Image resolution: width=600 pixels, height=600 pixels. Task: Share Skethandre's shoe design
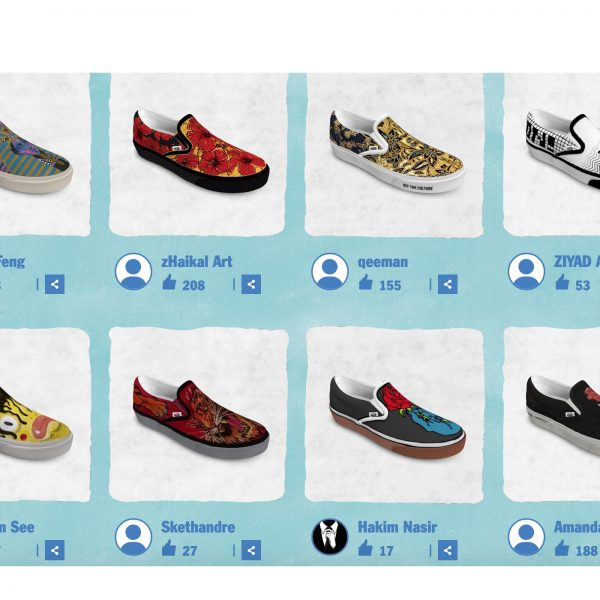251,550
